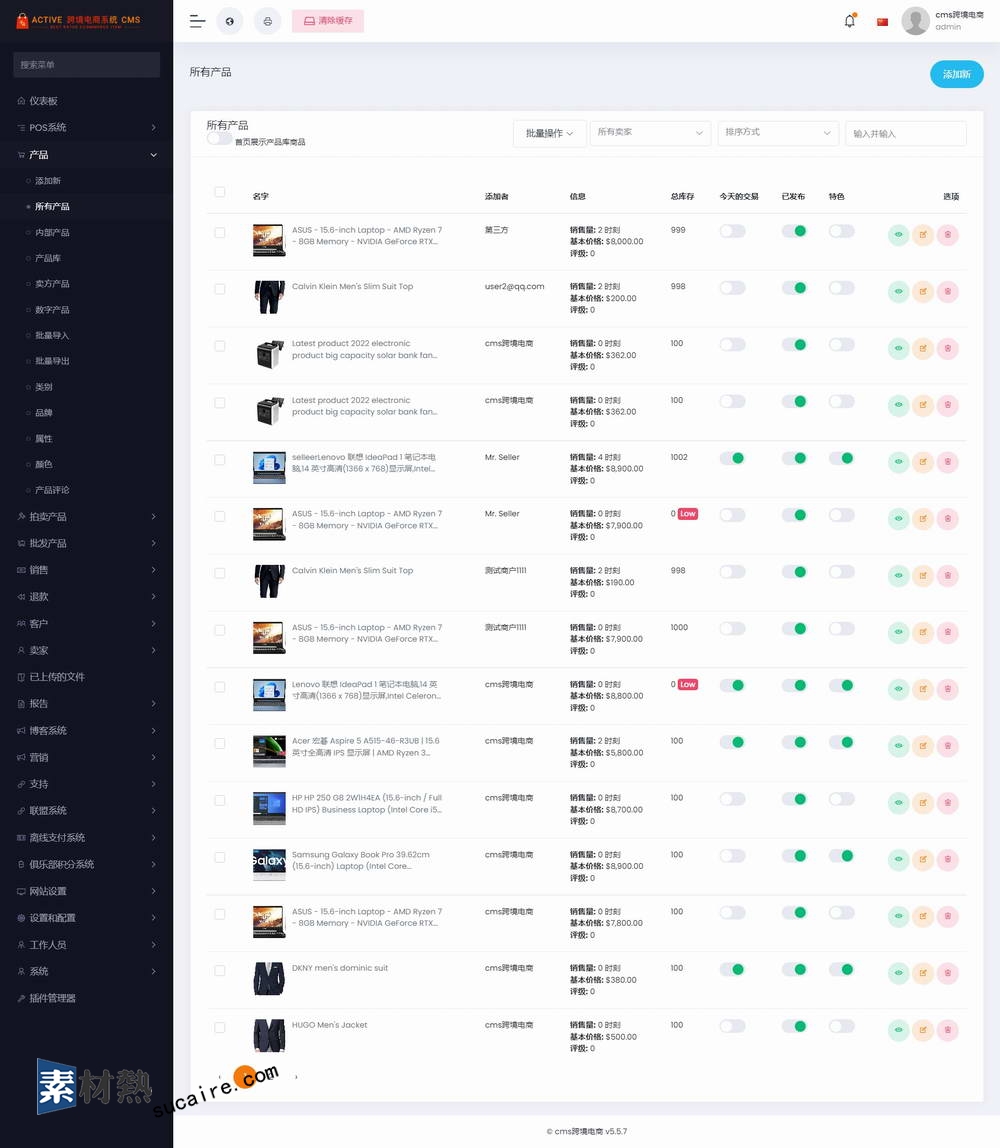Delete the HUGO Men's Jacket product

pyautogui.click(x=948, y=1030)
